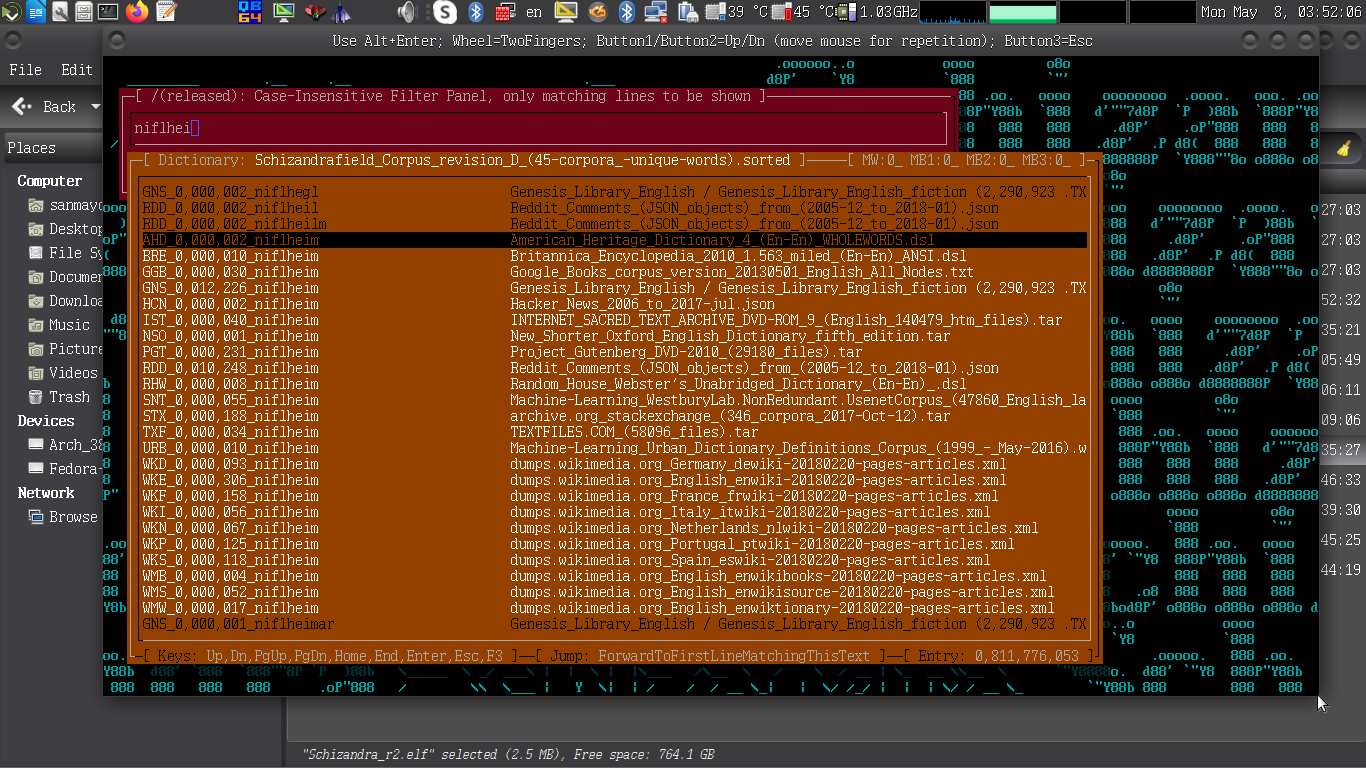Click the Bluetooth icon beside the network icon
The image size is (1366, 768).
(627, 12)
